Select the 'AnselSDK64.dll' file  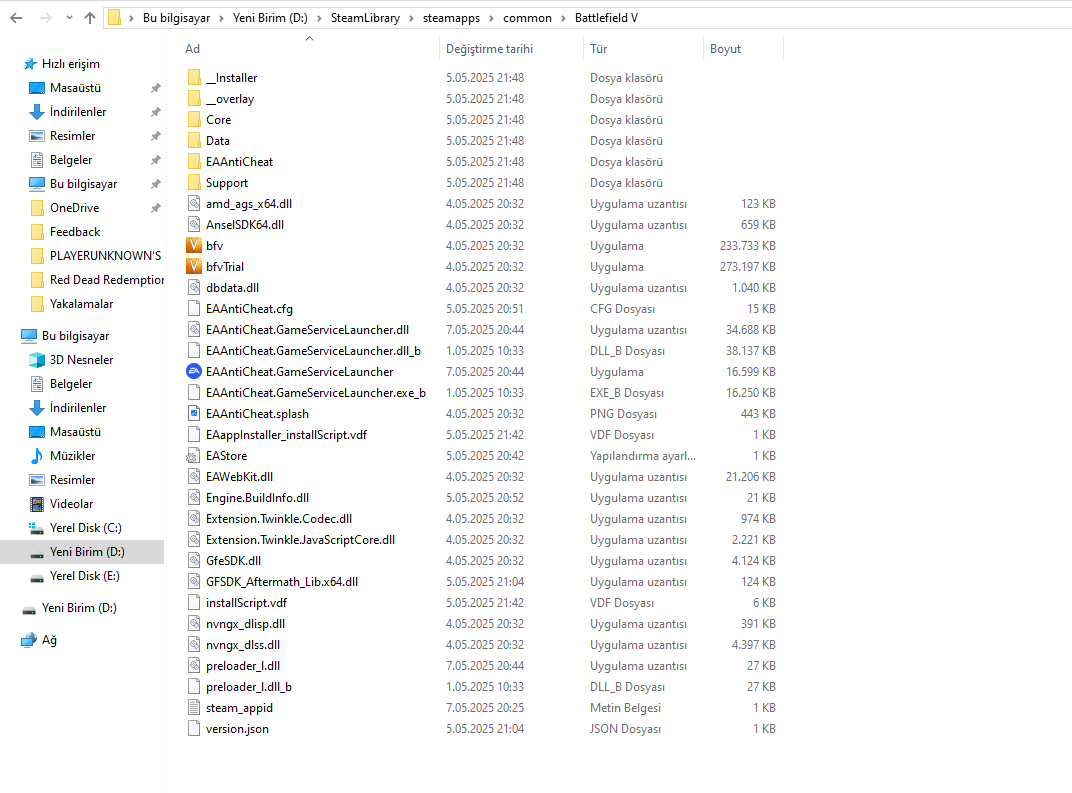pos(245,224)
